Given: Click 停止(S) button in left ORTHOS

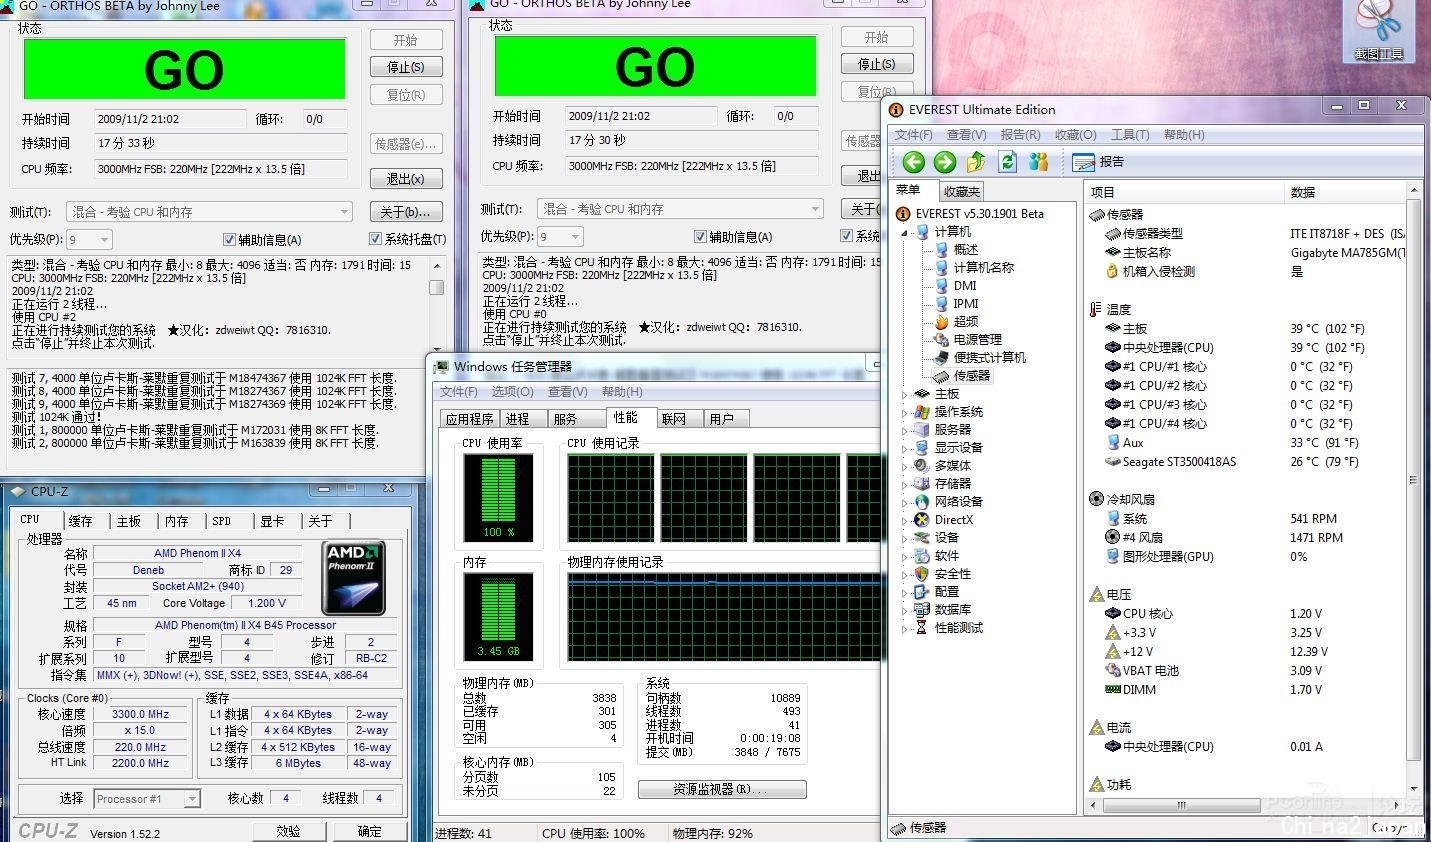Looking at the screenshot, I should [406, 67].
